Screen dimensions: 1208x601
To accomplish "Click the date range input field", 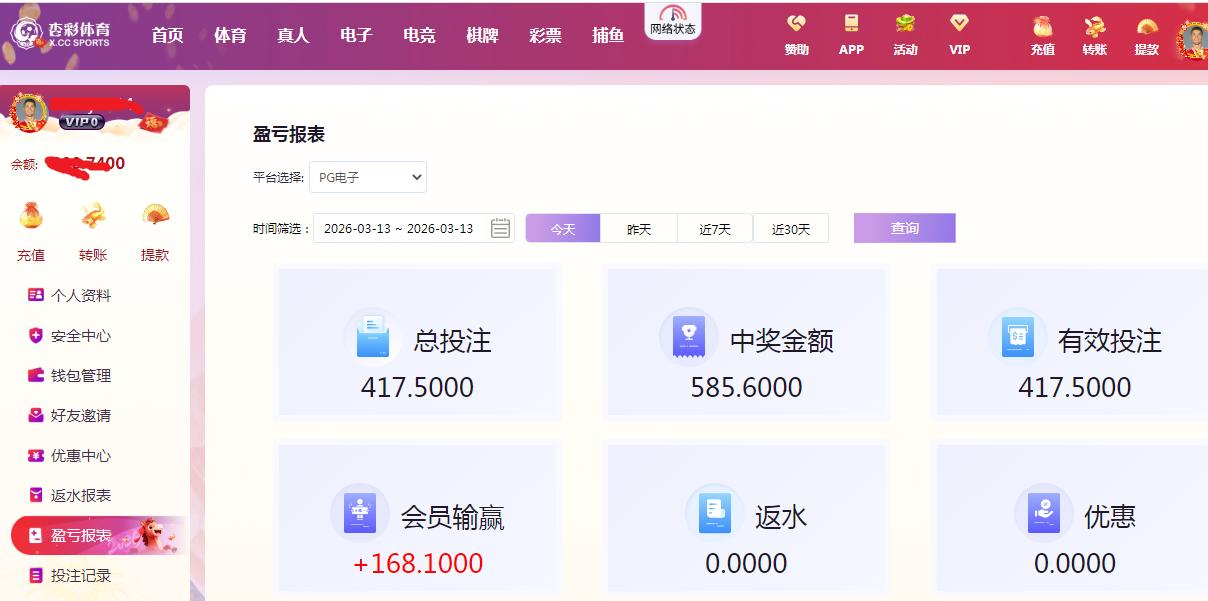I will click(x=414, y=228).
